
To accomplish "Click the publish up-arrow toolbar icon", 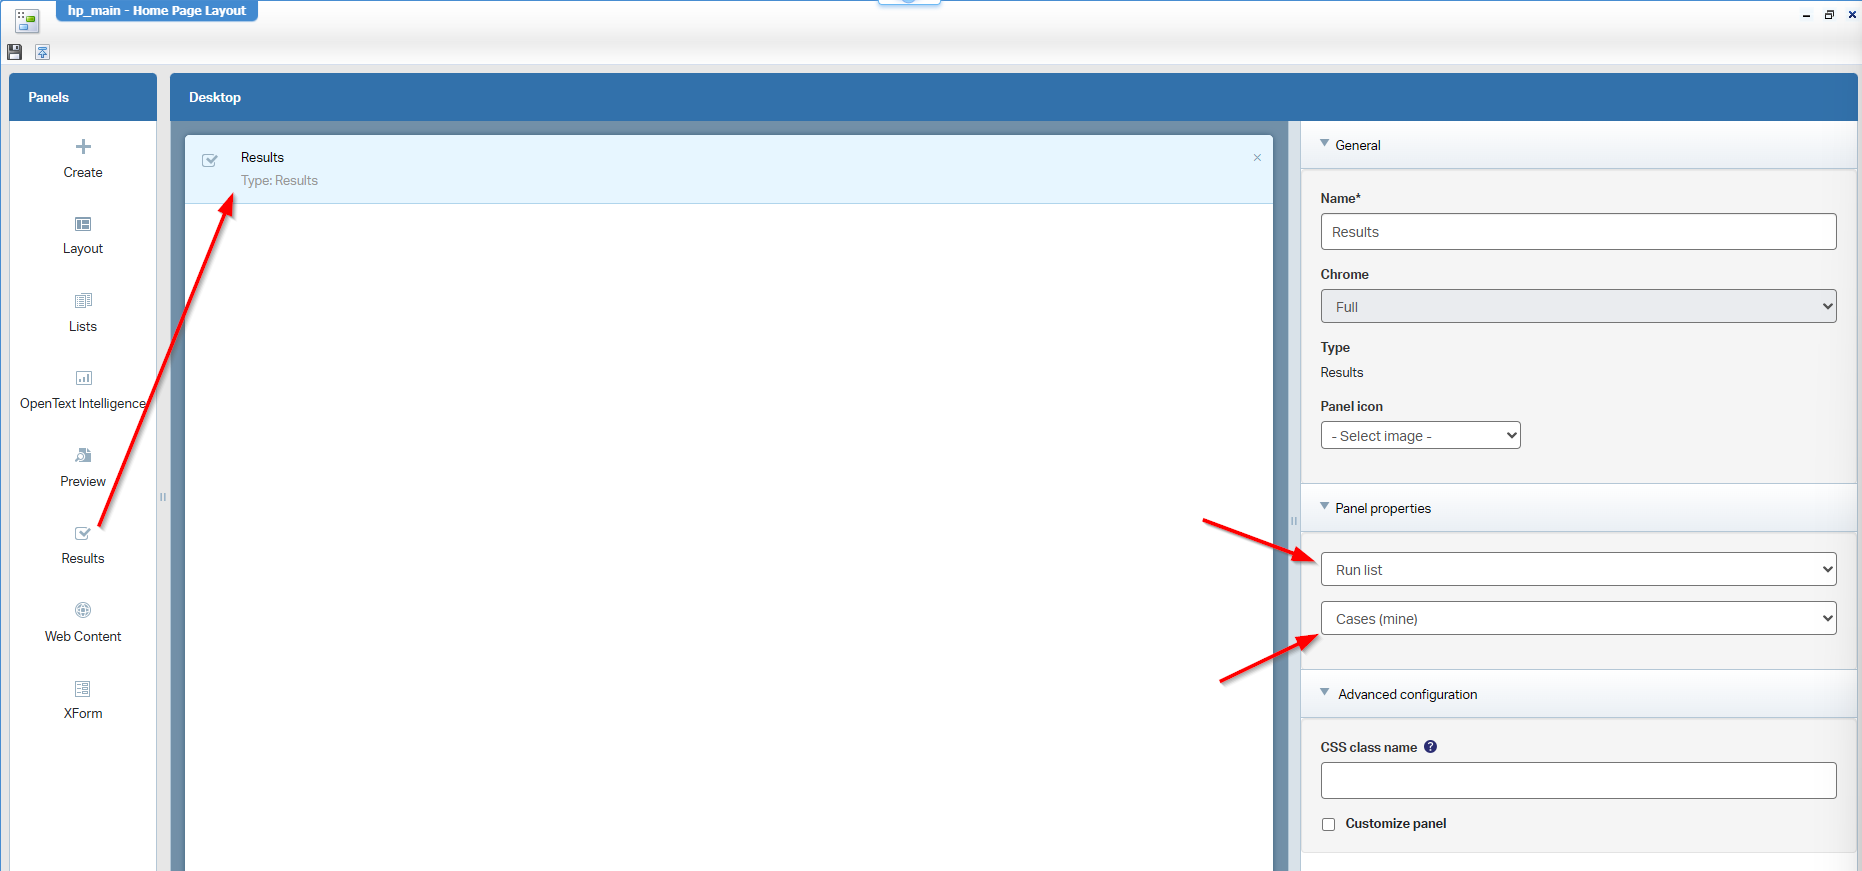I will pyautogui.click(x=43, y=52).
